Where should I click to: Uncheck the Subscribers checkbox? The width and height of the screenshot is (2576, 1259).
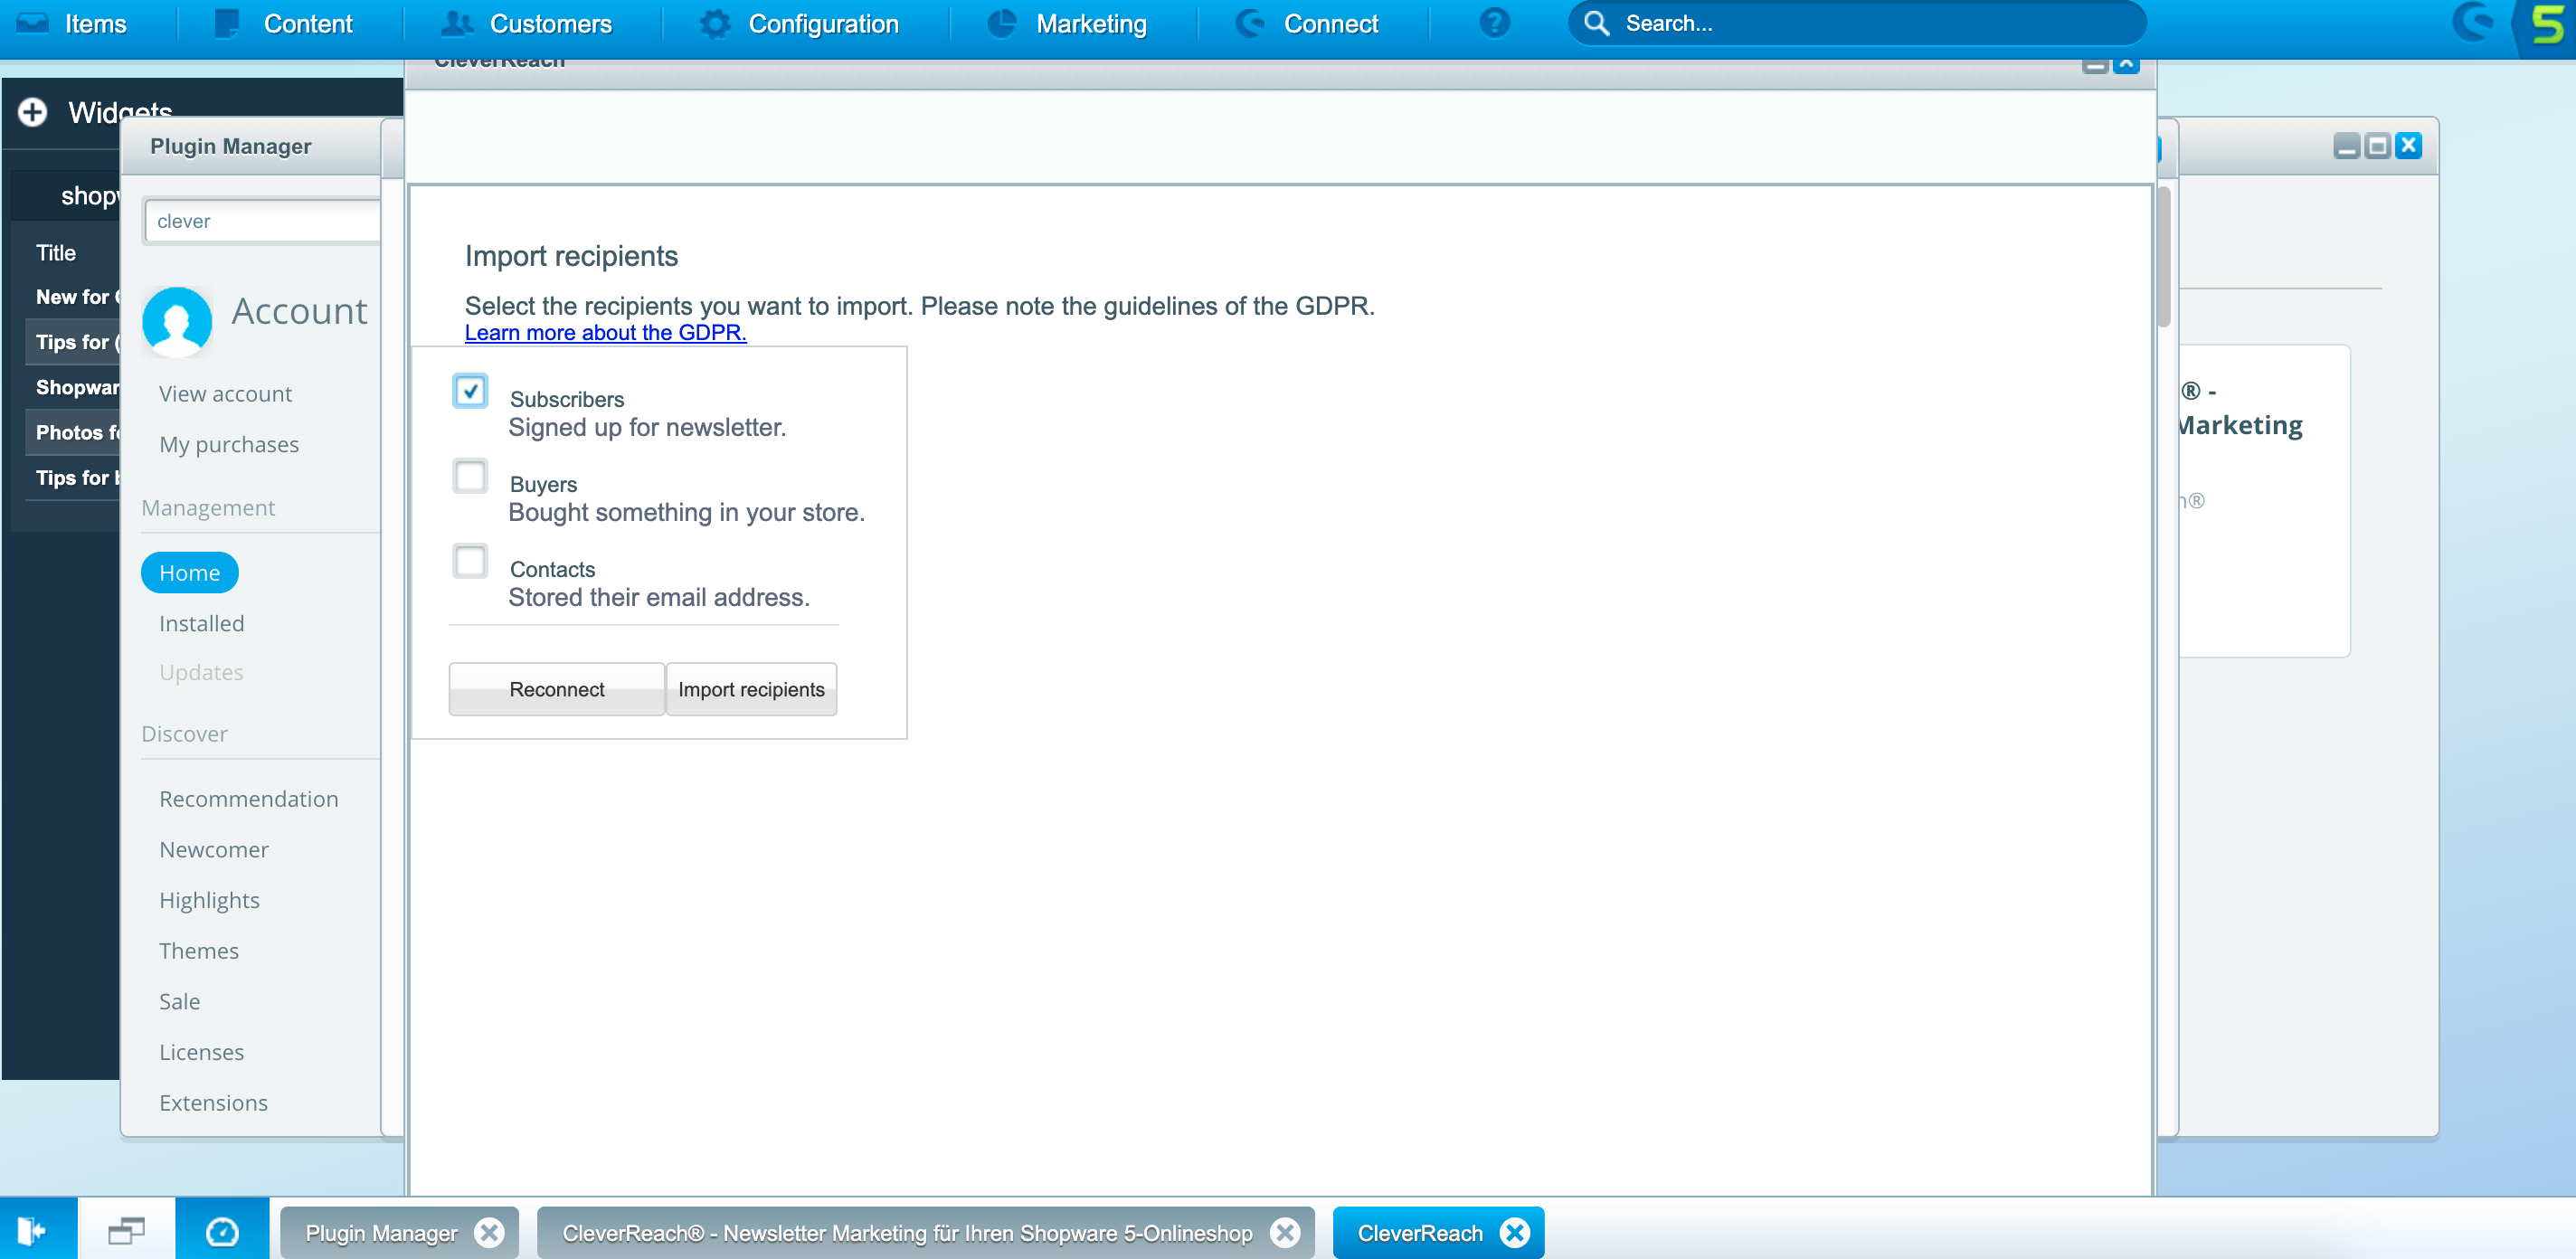(470, 391)
